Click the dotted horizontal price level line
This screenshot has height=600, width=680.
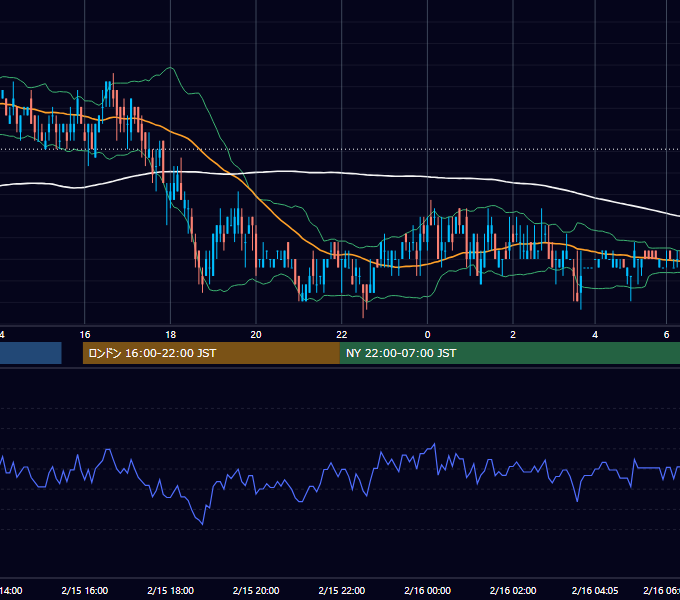(340, 149)
